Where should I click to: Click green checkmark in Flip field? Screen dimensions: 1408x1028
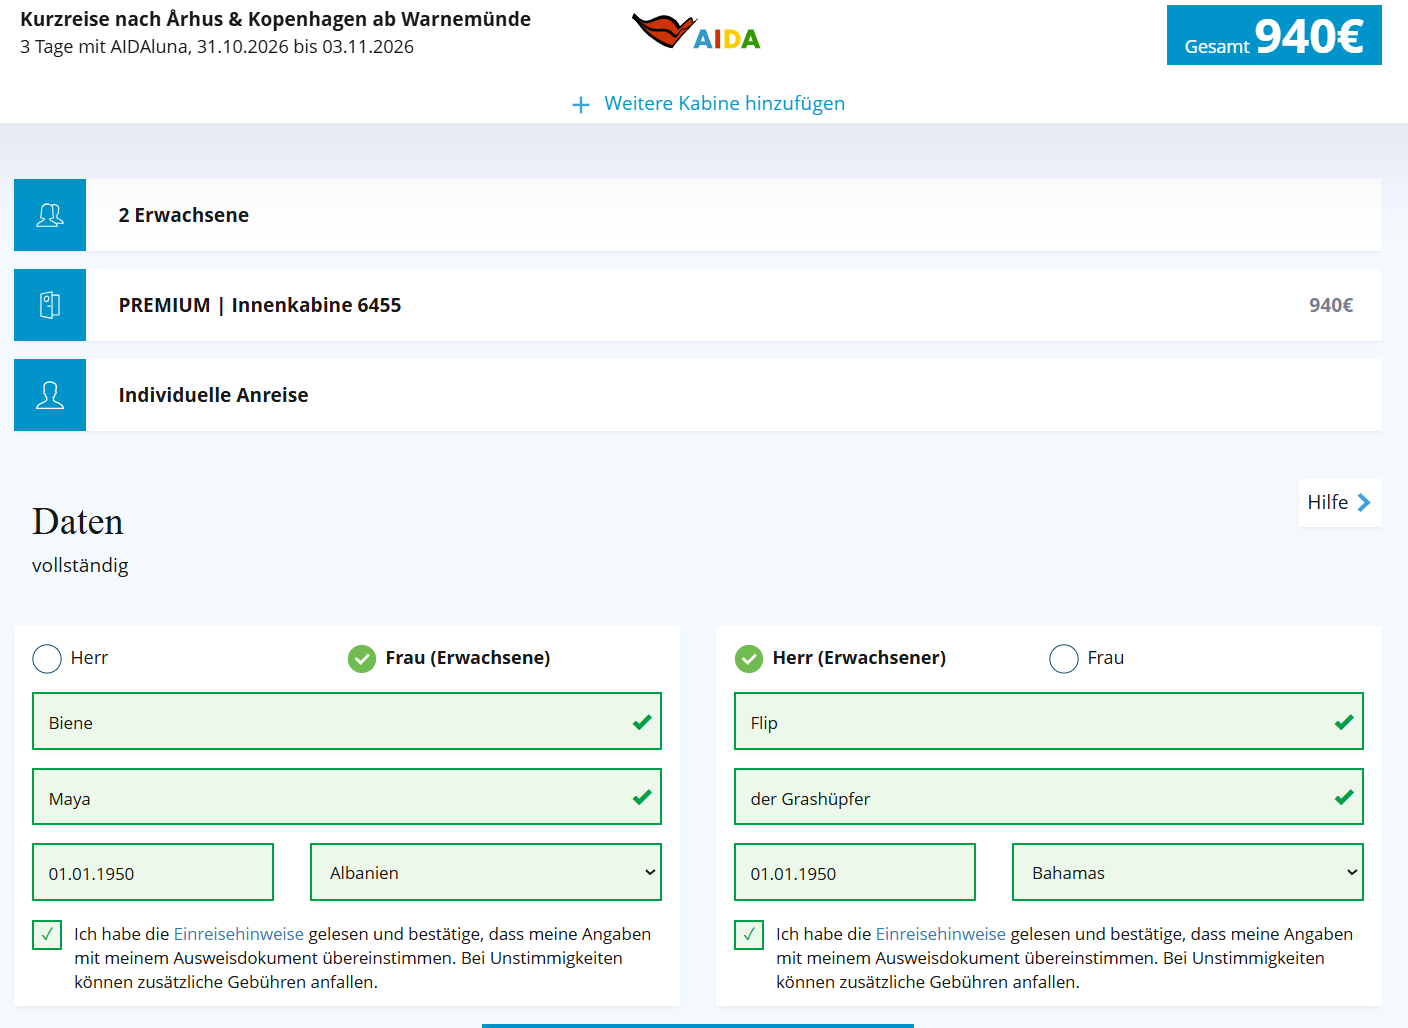point(1344,722)
